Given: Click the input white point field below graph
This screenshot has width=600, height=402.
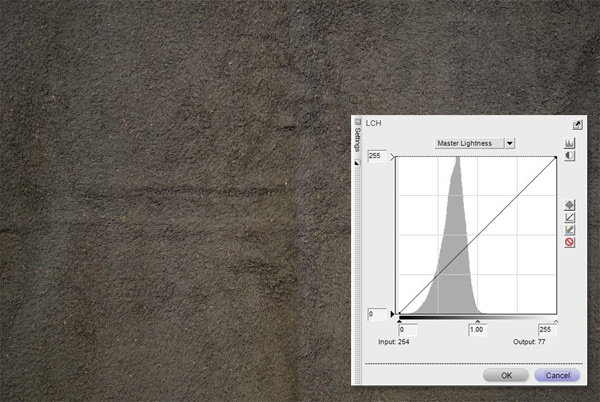Looking at the screenshot, I should click(547, 330).
